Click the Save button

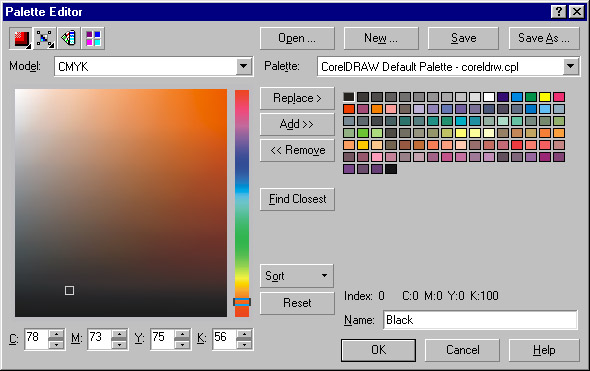(x=463, y=38)
